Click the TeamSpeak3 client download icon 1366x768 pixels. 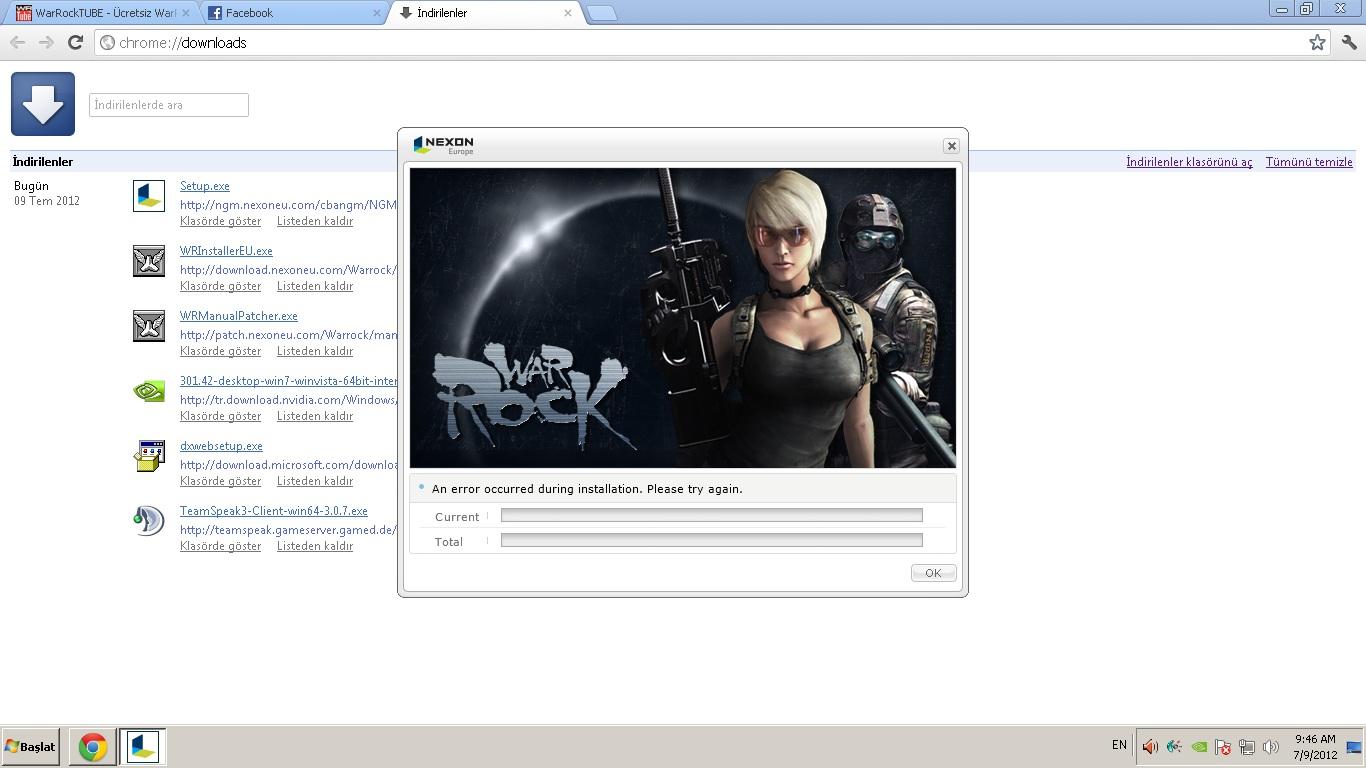pos(149,521)
